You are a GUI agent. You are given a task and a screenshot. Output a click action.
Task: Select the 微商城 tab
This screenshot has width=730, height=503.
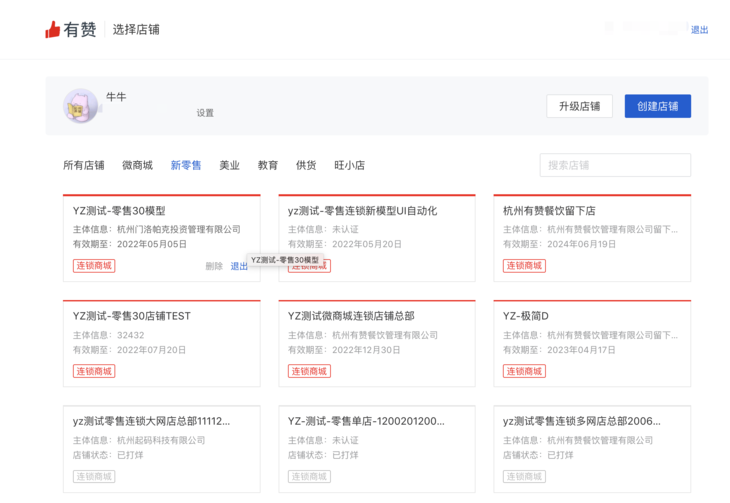coord(137,165)
